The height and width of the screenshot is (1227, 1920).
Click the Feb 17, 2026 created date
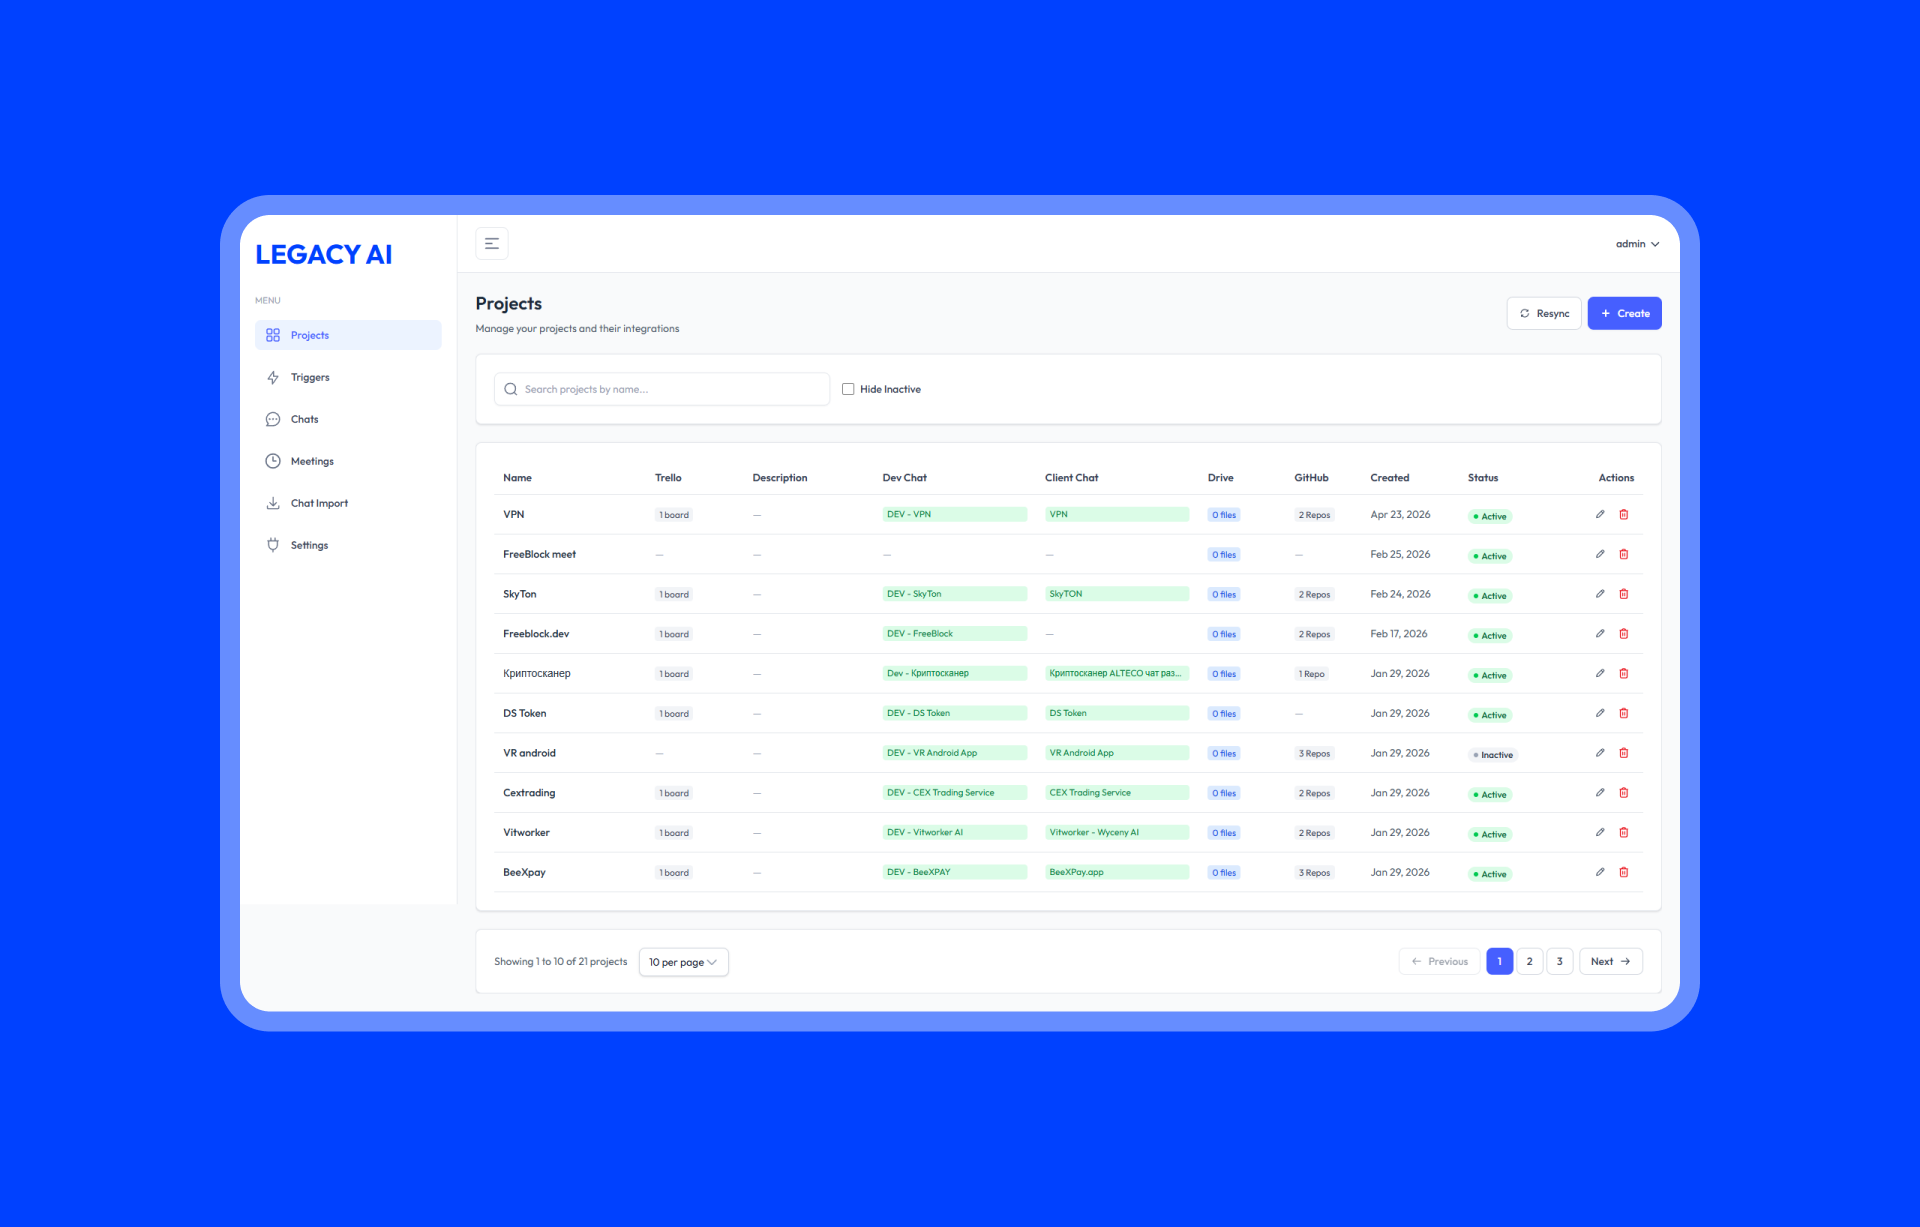click(1399, 633)
